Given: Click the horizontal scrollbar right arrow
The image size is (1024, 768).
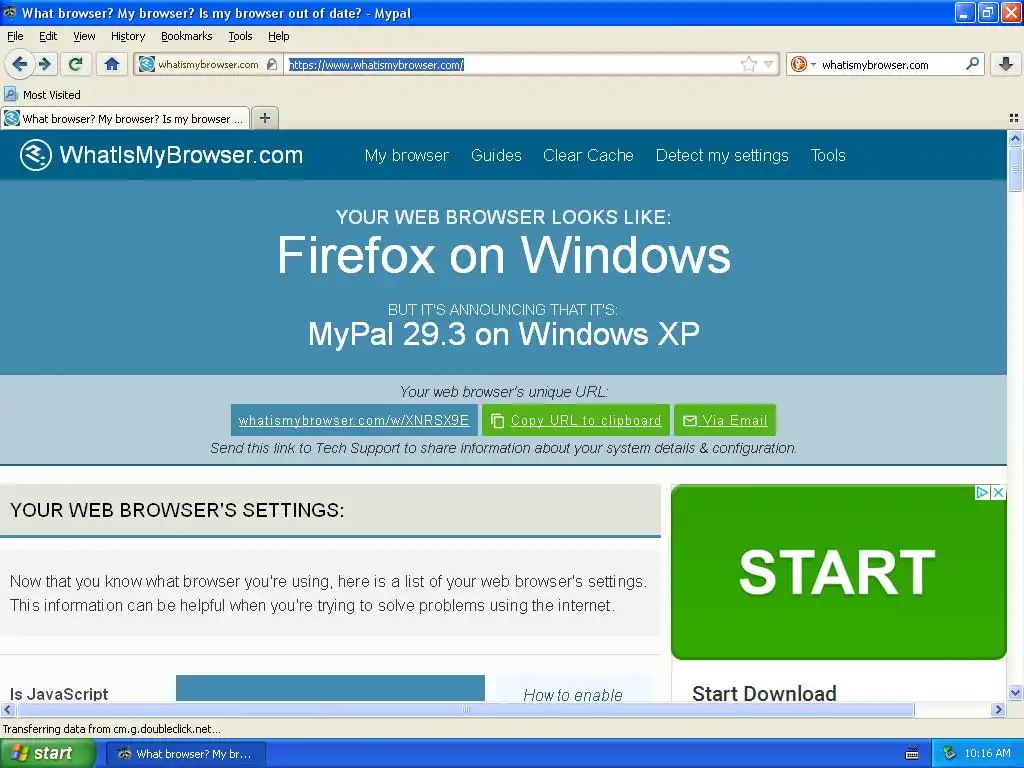Looking at the screenshot, I should click(x=998, y=709).
